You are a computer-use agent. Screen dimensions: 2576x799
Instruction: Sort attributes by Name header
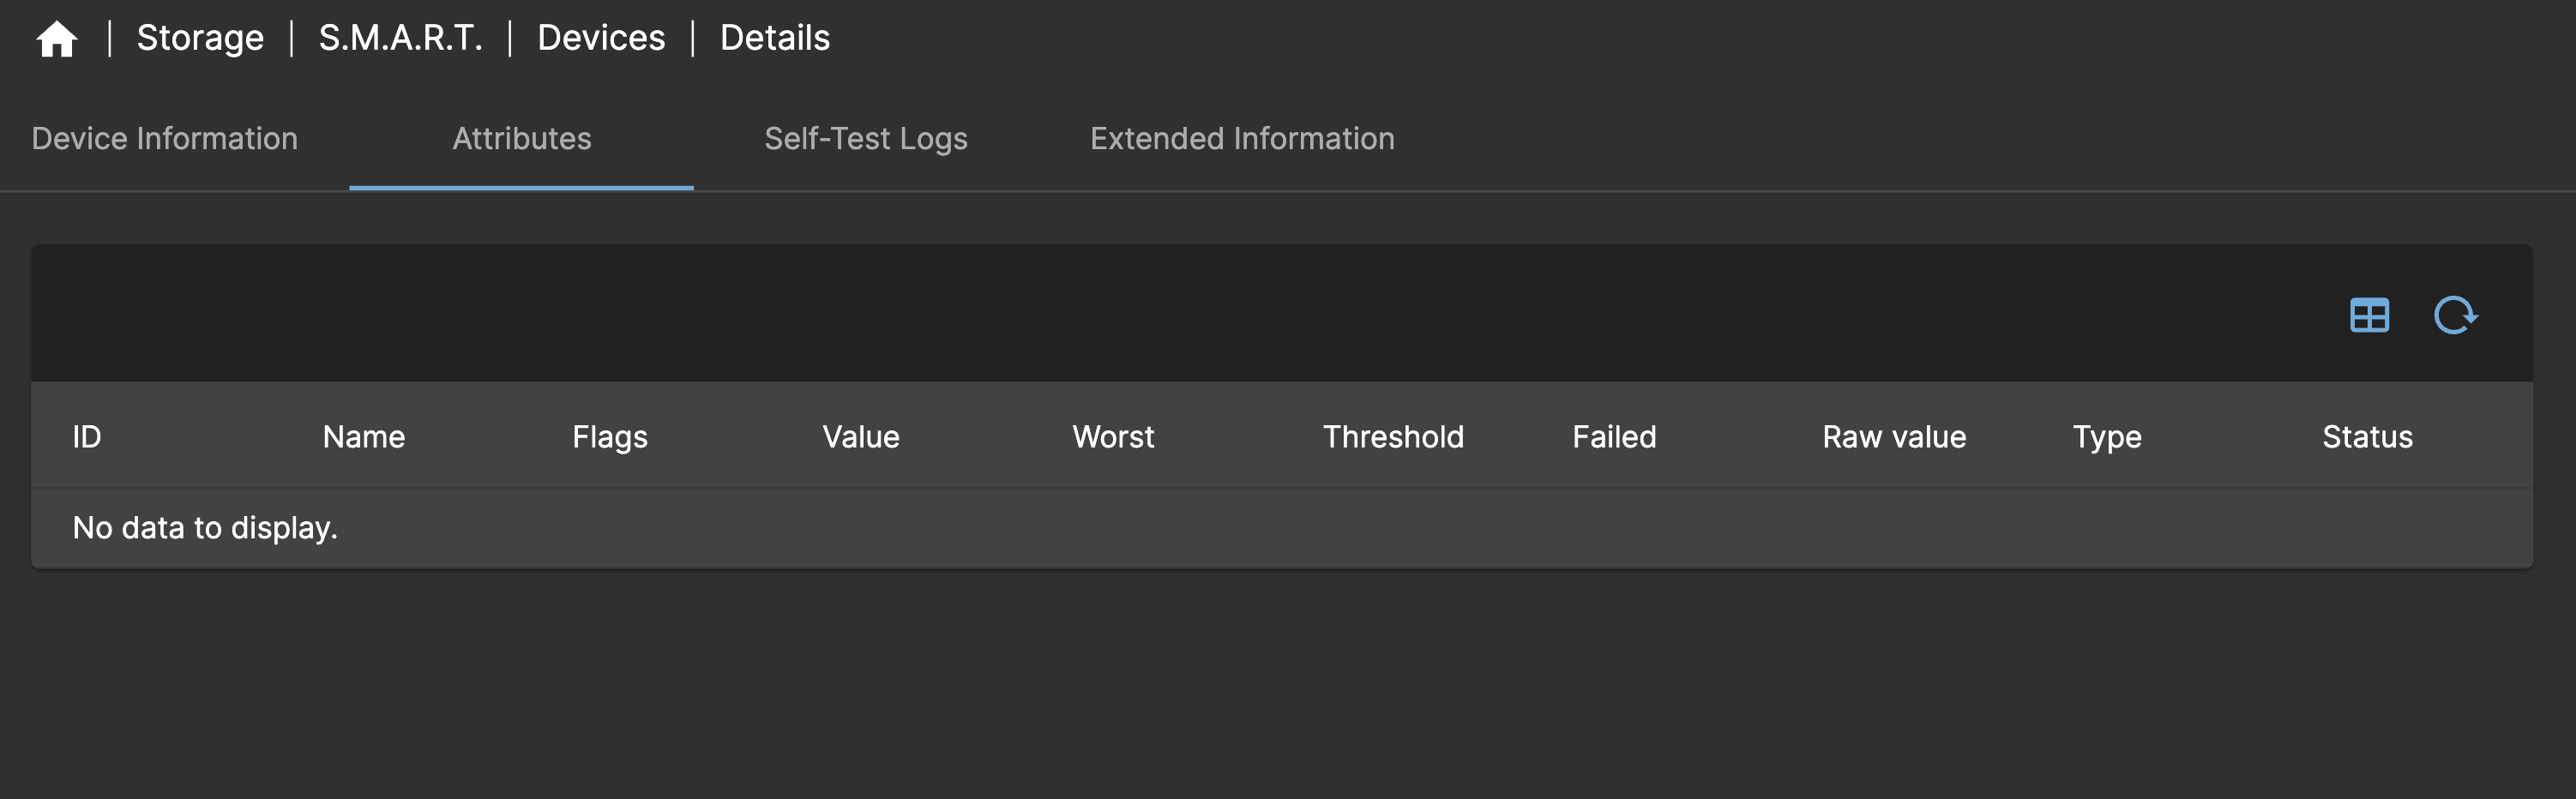click(363, 436)
